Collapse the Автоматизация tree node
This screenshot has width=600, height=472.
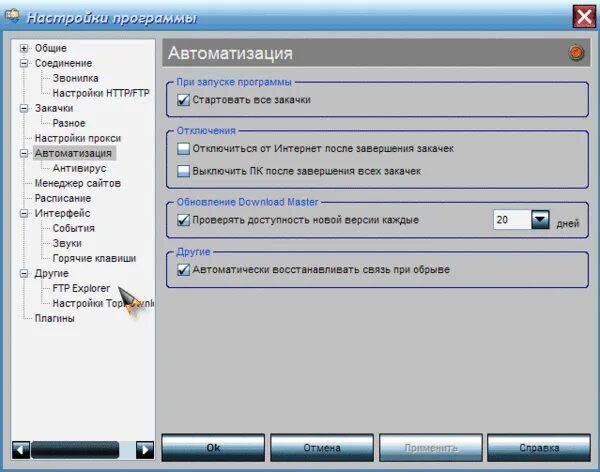(24, 153)
